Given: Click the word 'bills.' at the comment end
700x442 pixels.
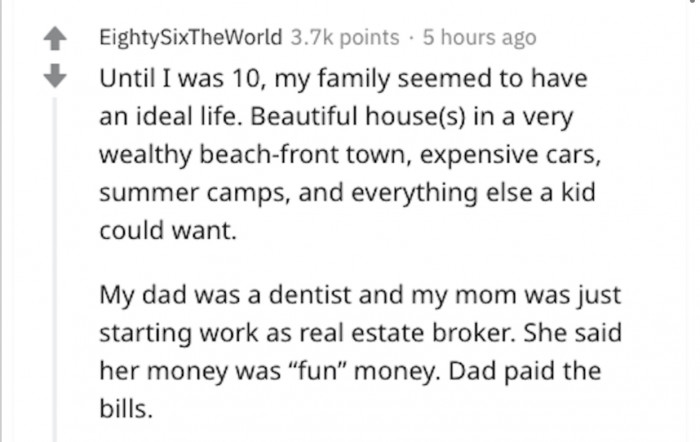Looking at the screenshot, I should tap(126, 409).
